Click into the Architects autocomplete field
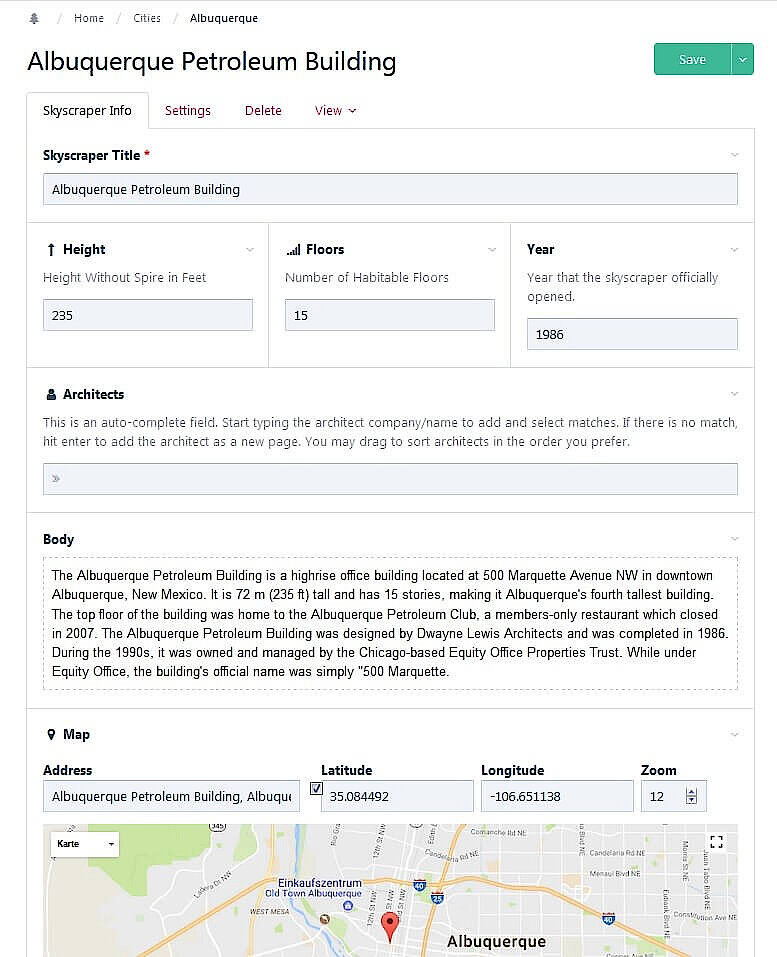This screenshot has width=777, height=957. click(x=390, y=479)
